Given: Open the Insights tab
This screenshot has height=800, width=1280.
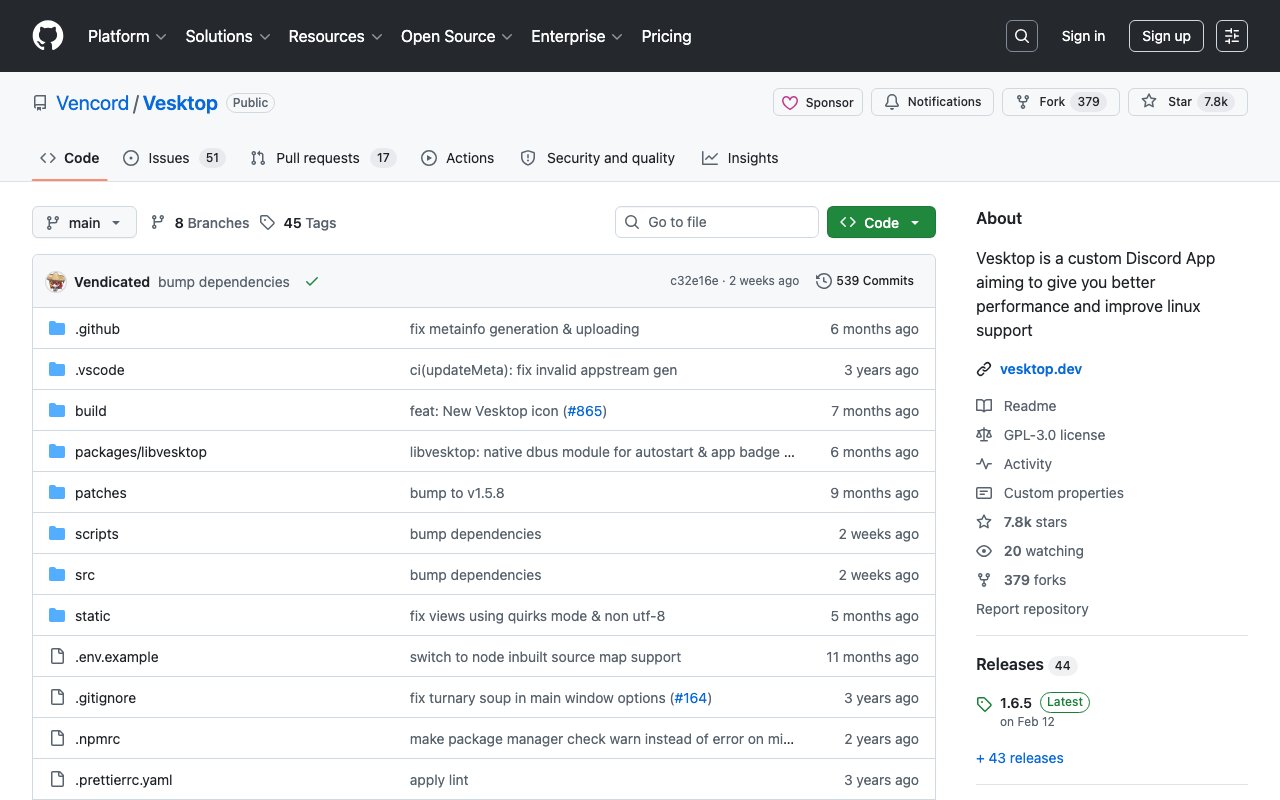Looking at the screenshot, I should coord(740,158).
